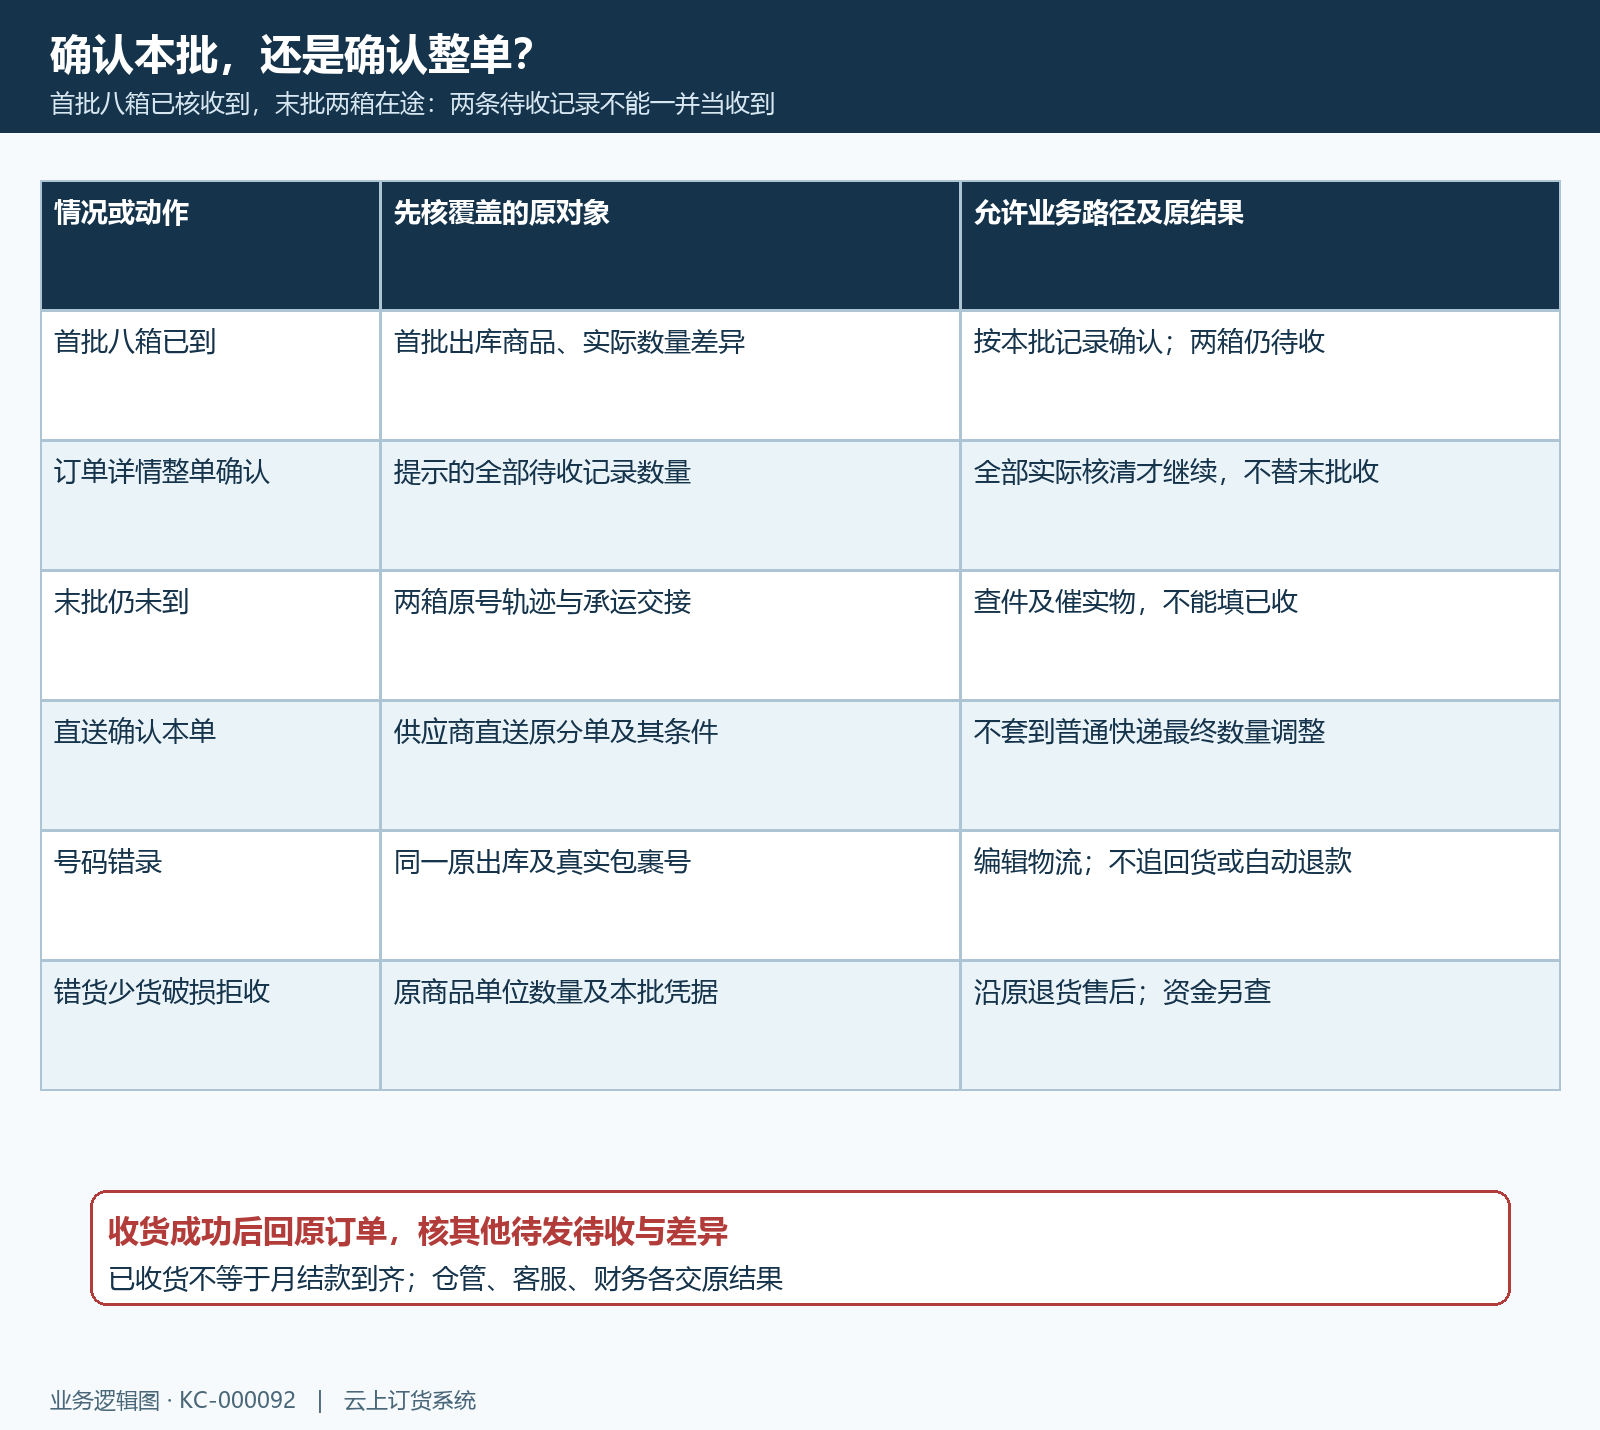Select cell 查件及催实物,不能填已收

click(1260, 635)
